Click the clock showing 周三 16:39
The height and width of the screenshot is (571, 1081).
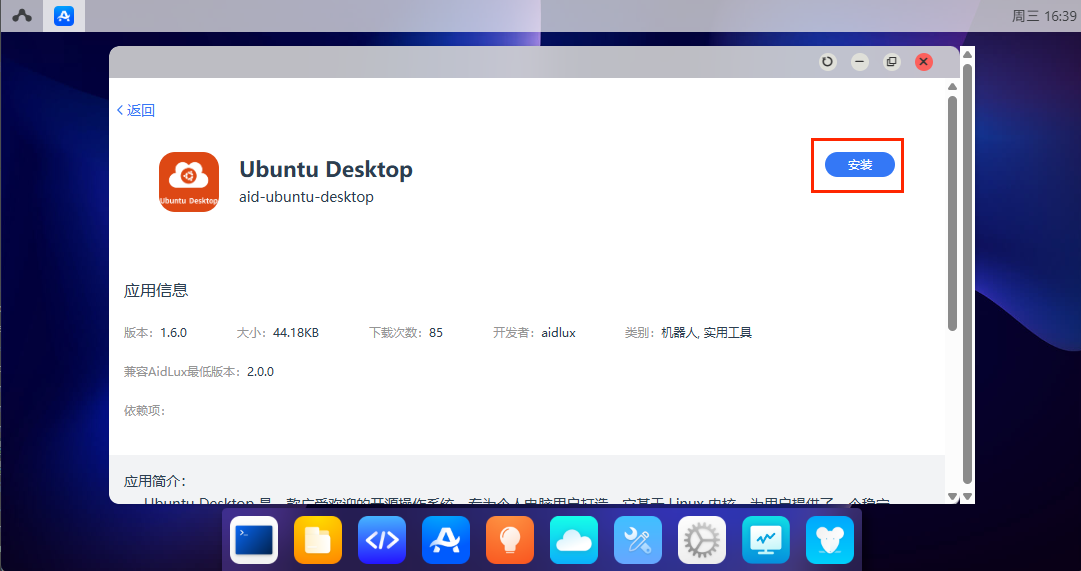coord(1045,16)
